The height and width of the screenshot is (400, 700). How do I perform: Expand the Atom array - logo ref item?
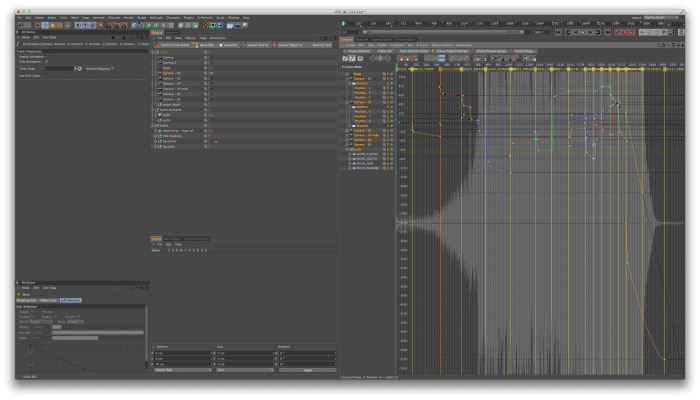[x=156, y=131]
